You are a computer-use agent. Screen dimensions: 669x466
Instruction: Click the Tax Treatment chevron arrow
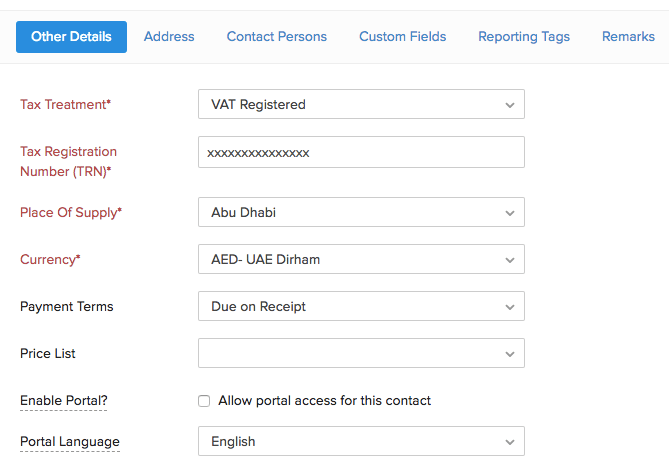509,104
